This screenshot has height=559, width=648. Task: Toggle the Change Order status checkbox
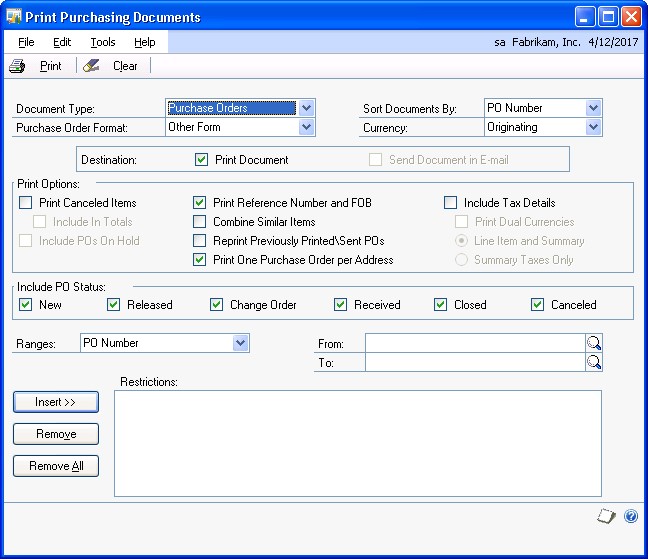[x=217, y=304]
